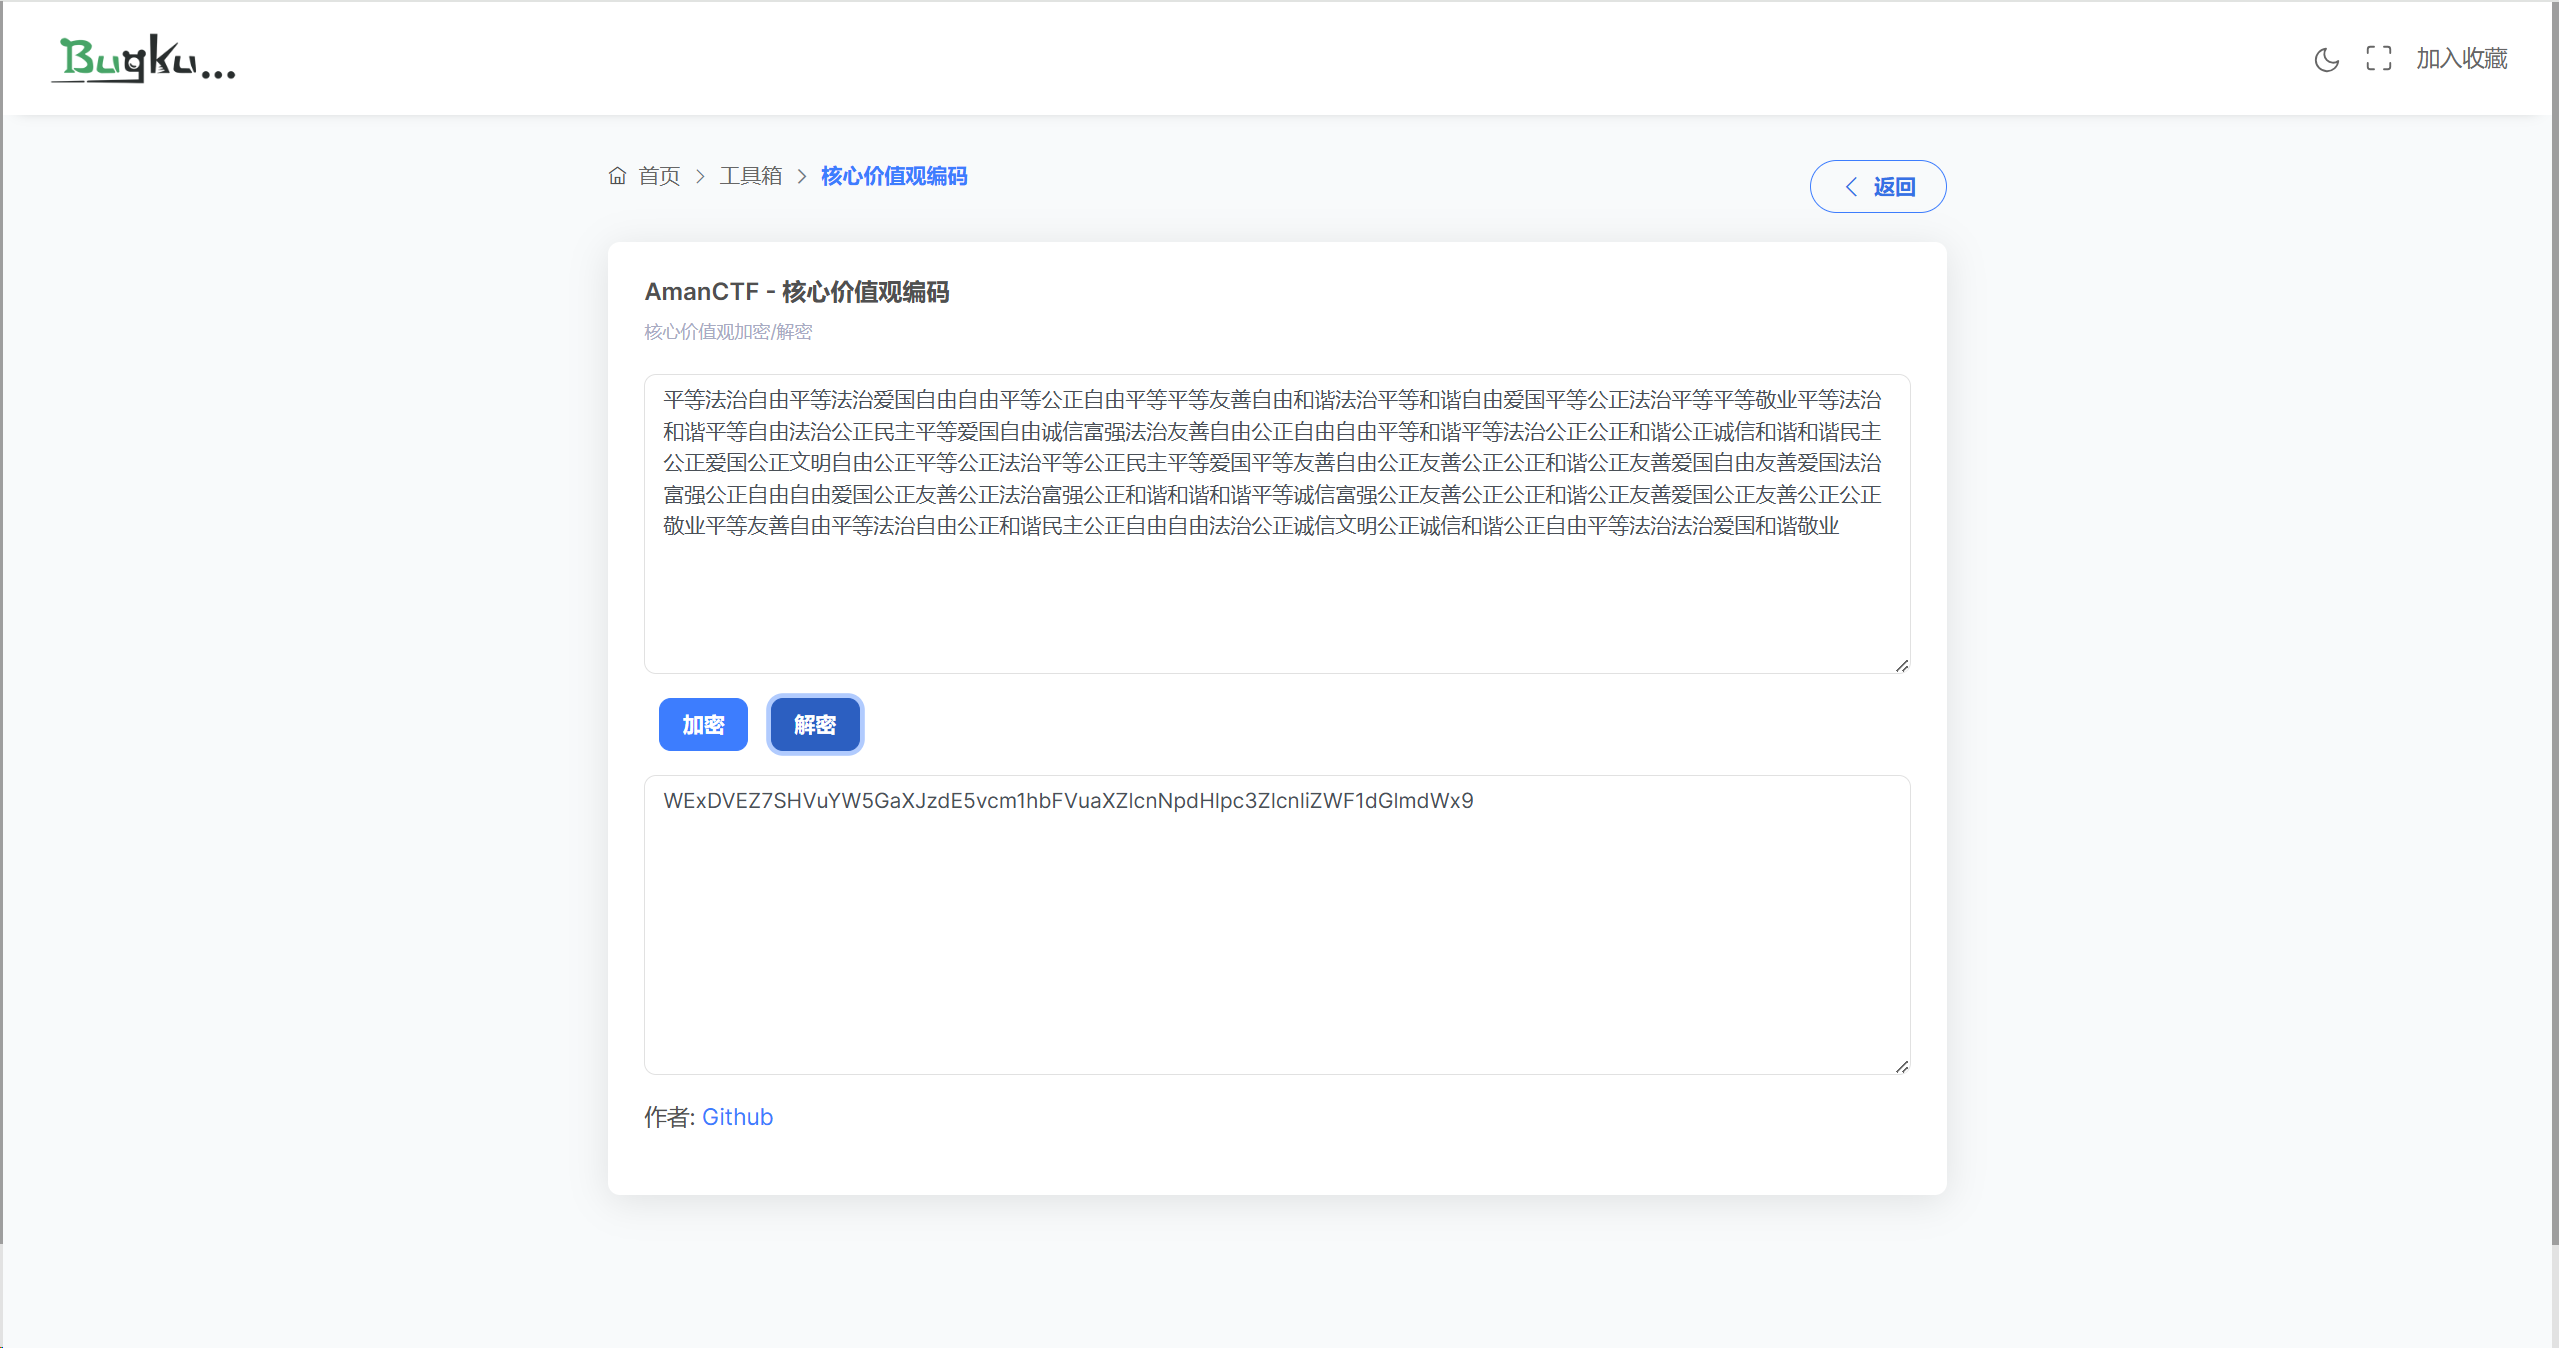Focus the core-values ciphertext input textarea
The height and width of the screenshot is (1348, 2559).
1276,600
